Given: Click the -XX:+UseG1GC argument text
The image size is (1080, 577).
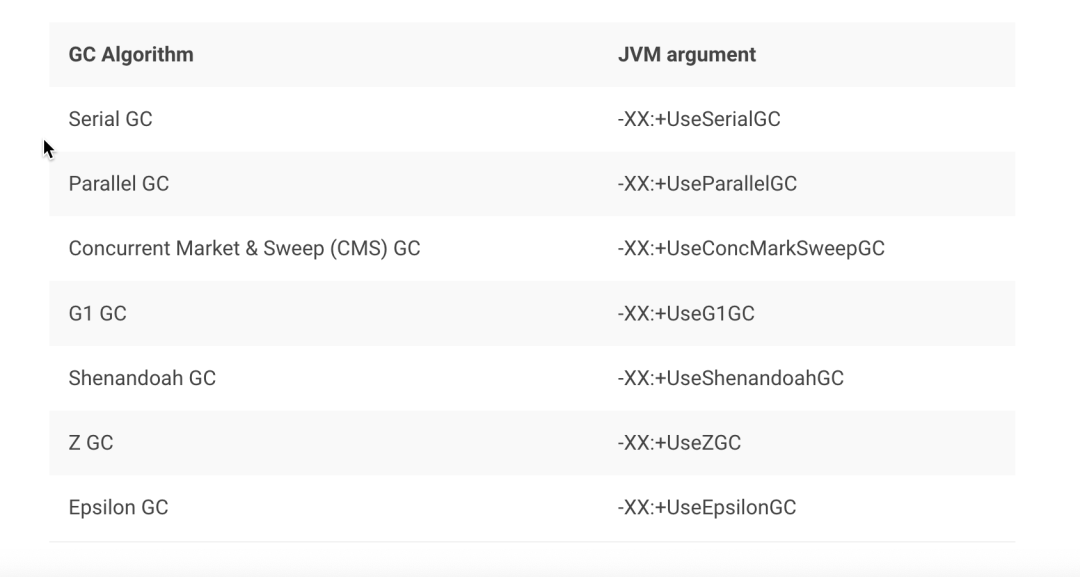Looking at the screenshot, I should tap(685, 313).
